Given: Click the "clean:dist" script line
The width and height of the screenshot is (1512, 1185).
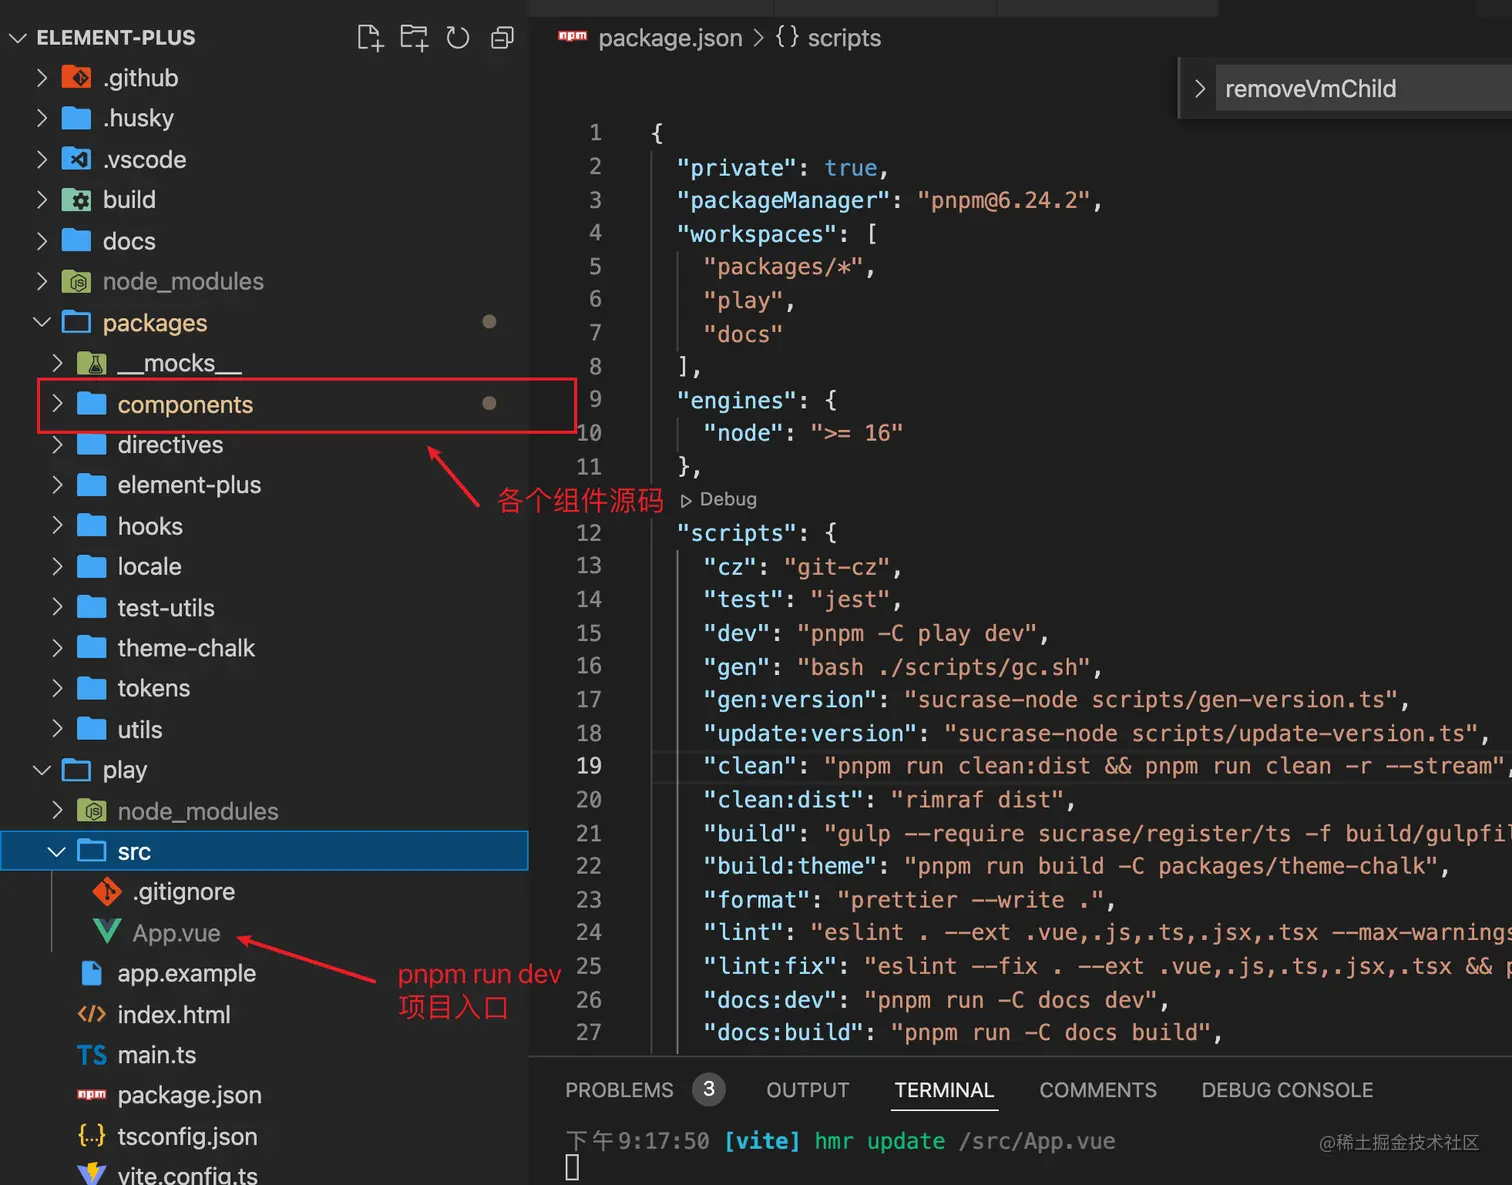Looking at the screenshot, I should (x=889, y=800).
